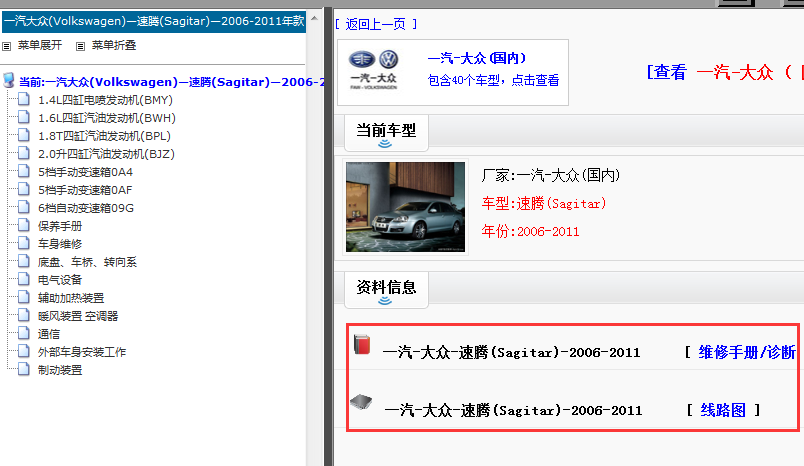Viewport: 804px width, 466px height.
Task: Open tree item 底盘、车桥、转向系
Action: pos(87,262)
